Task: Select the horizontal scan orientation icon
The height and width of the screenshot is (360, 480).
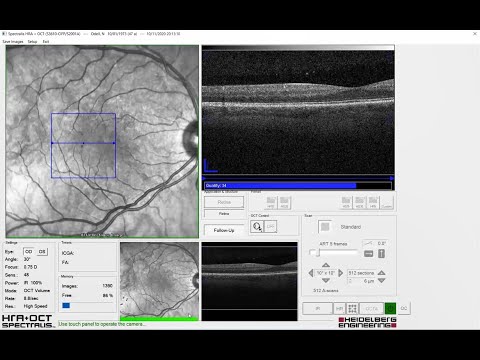Action: 369,254
